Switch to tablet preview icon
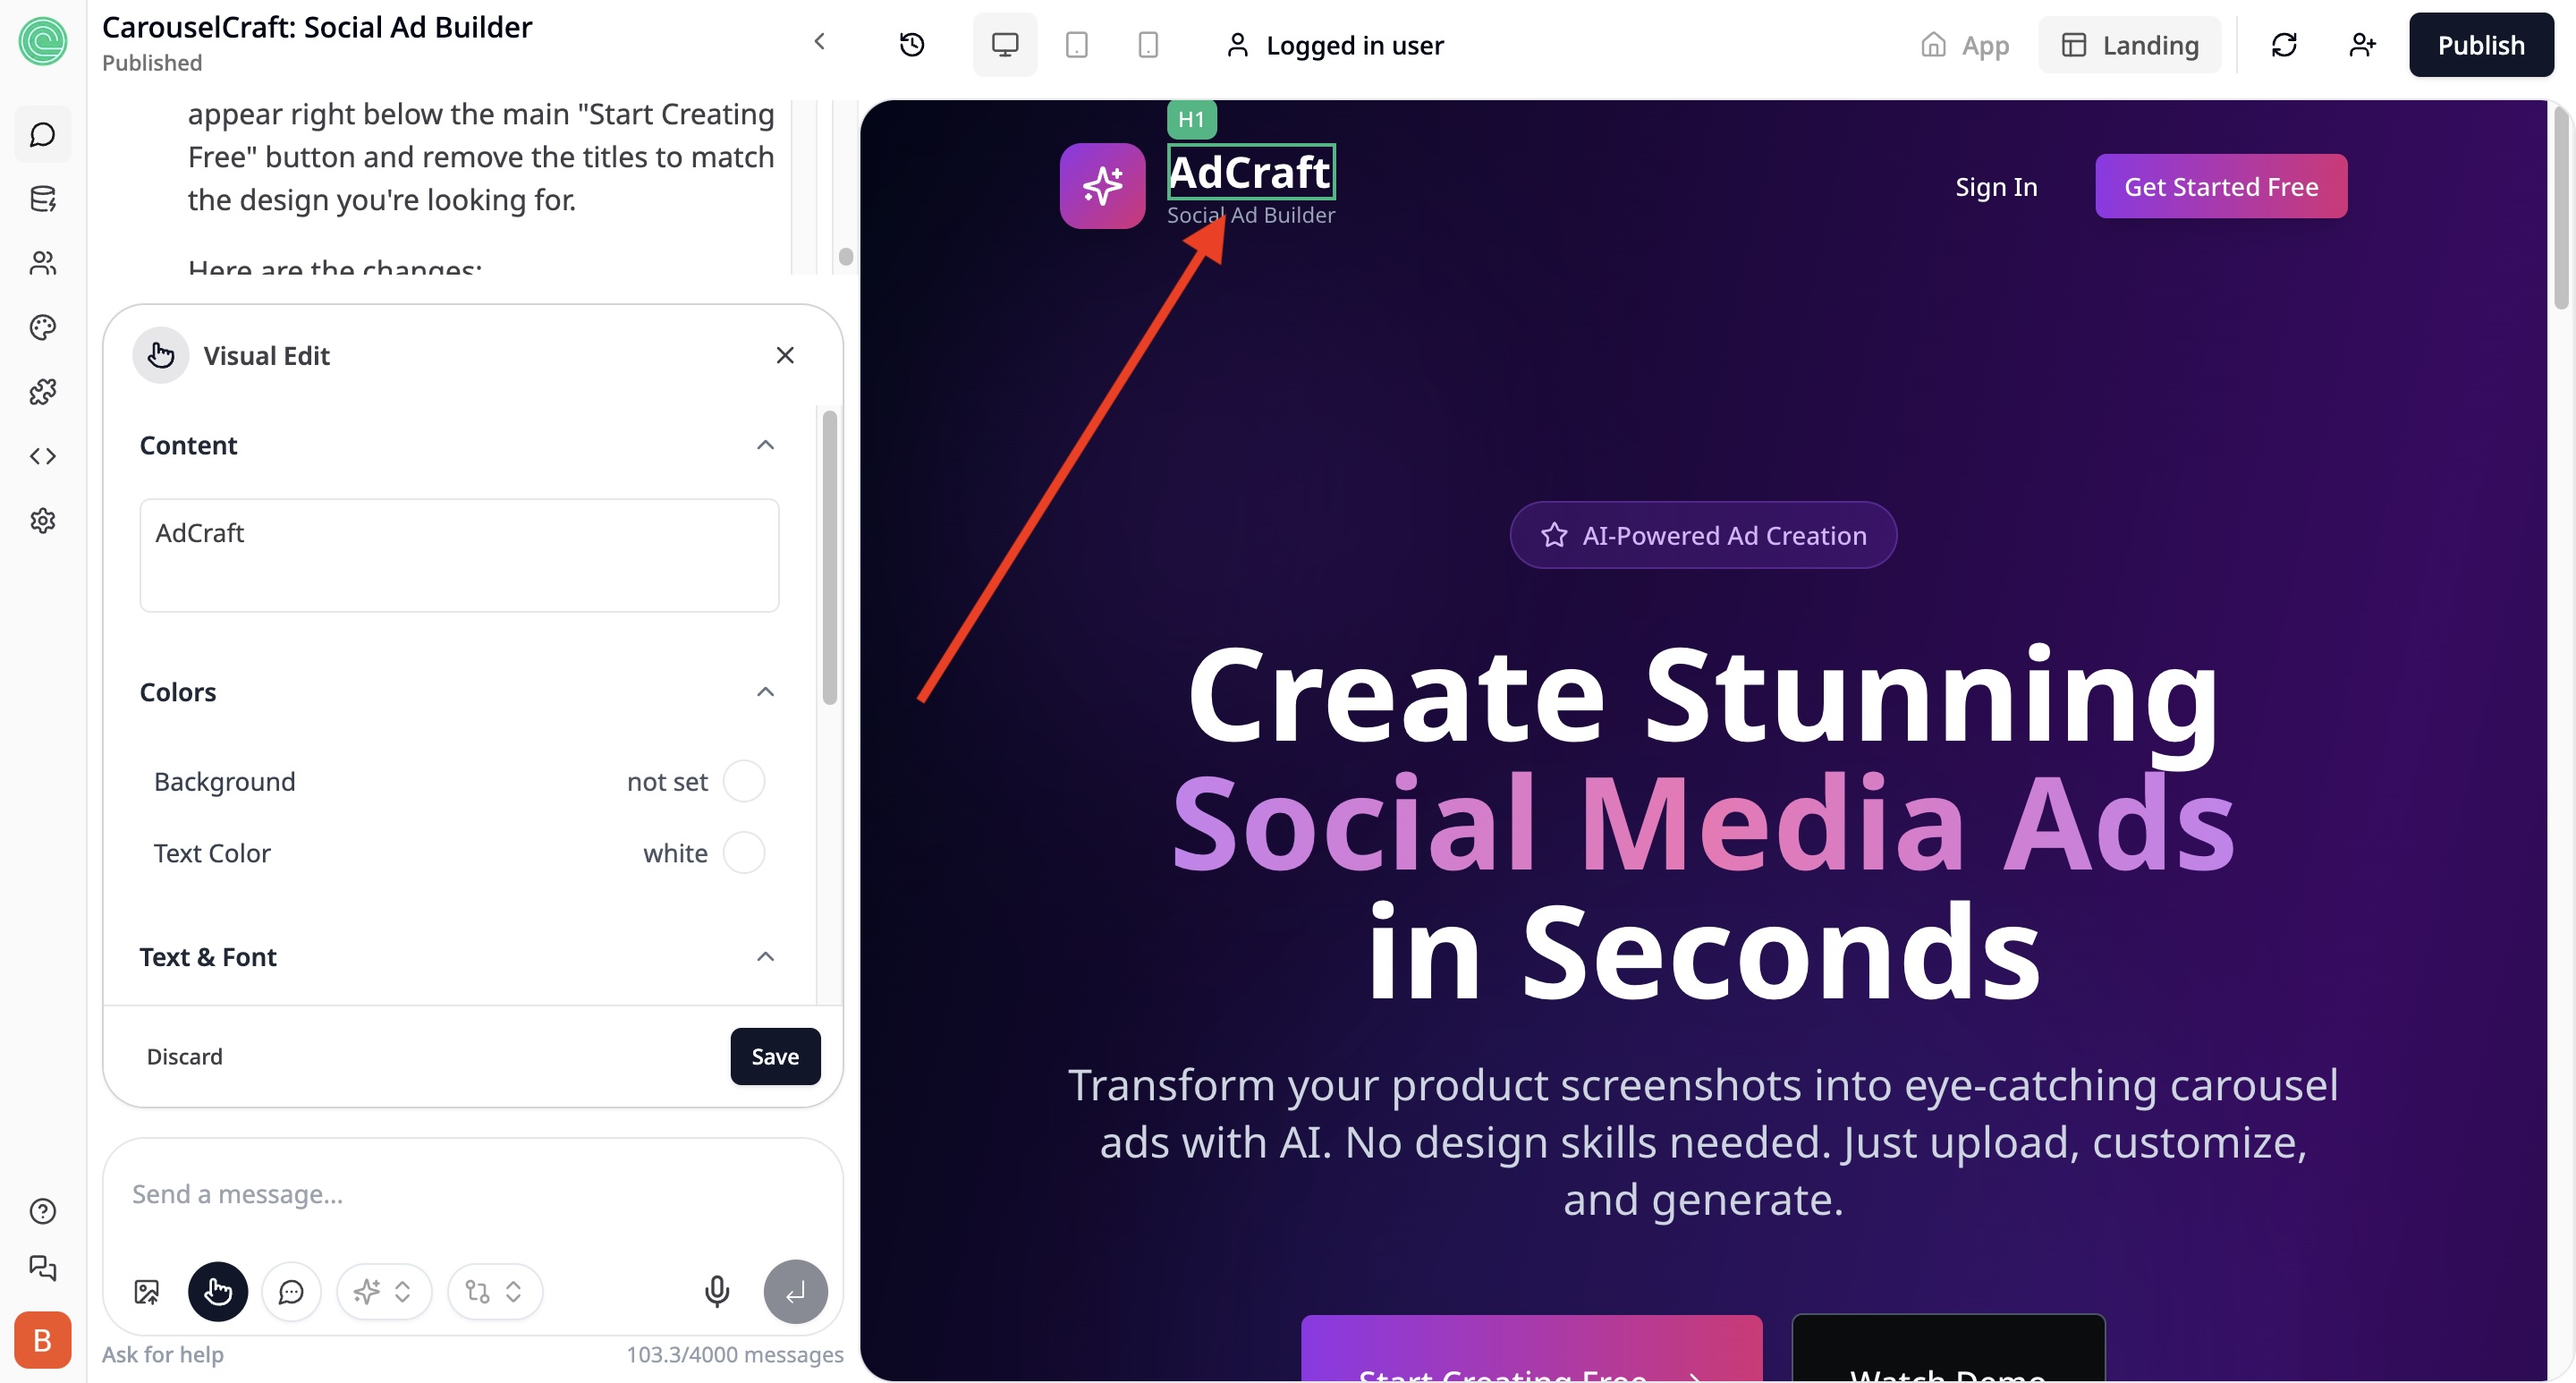This screenshot has height=1383, width=2576. point(1076,45)
